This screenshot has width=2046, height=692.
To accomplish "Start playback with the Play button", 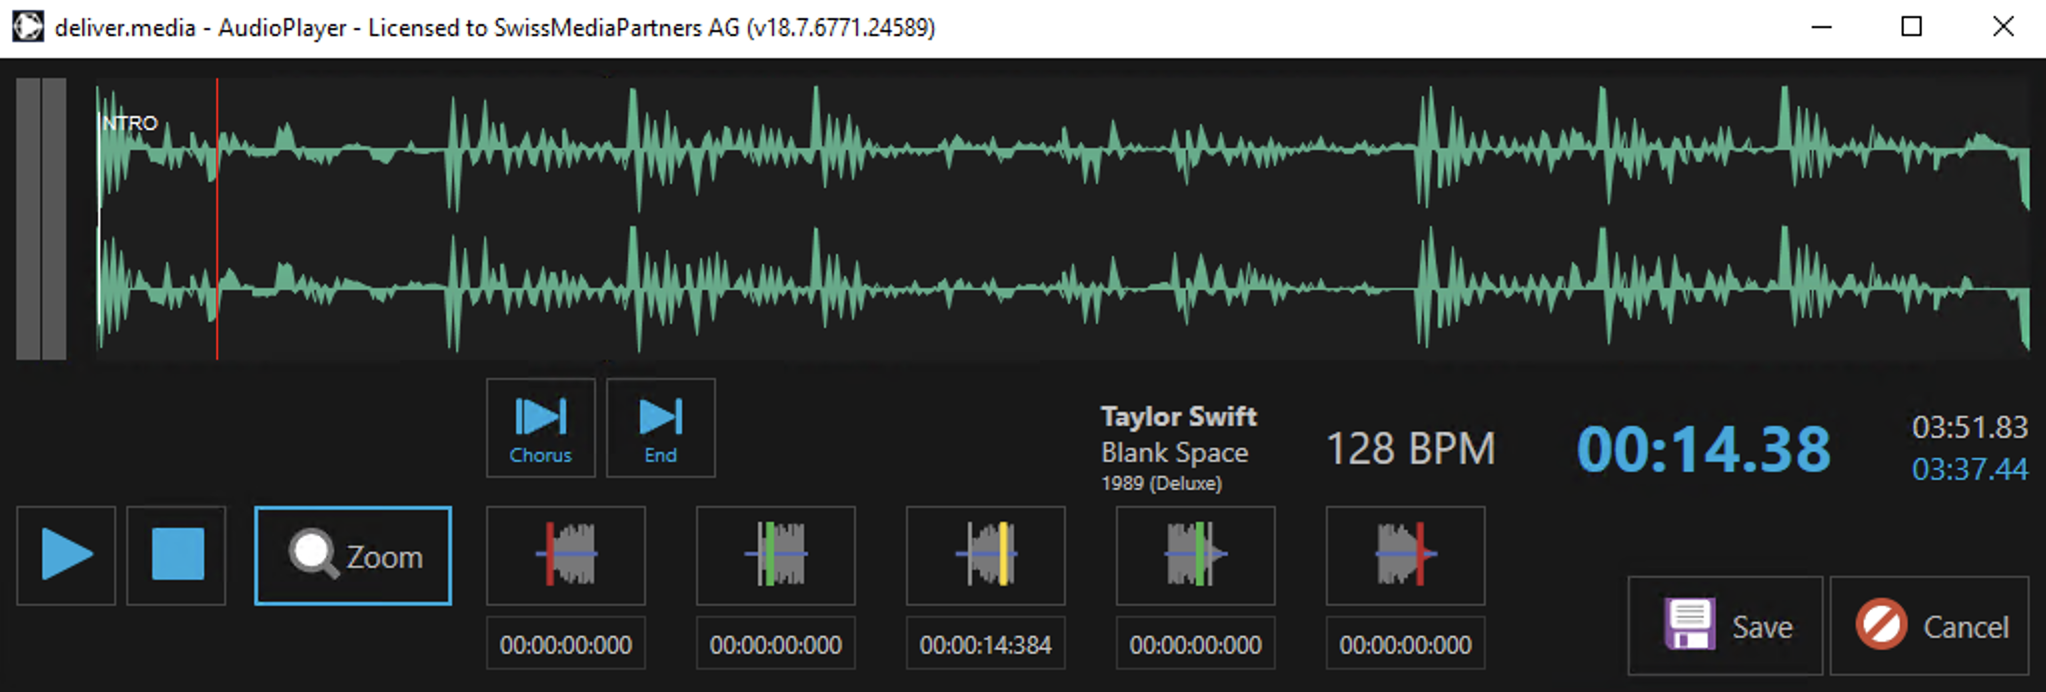I will [x=66, y=555].
